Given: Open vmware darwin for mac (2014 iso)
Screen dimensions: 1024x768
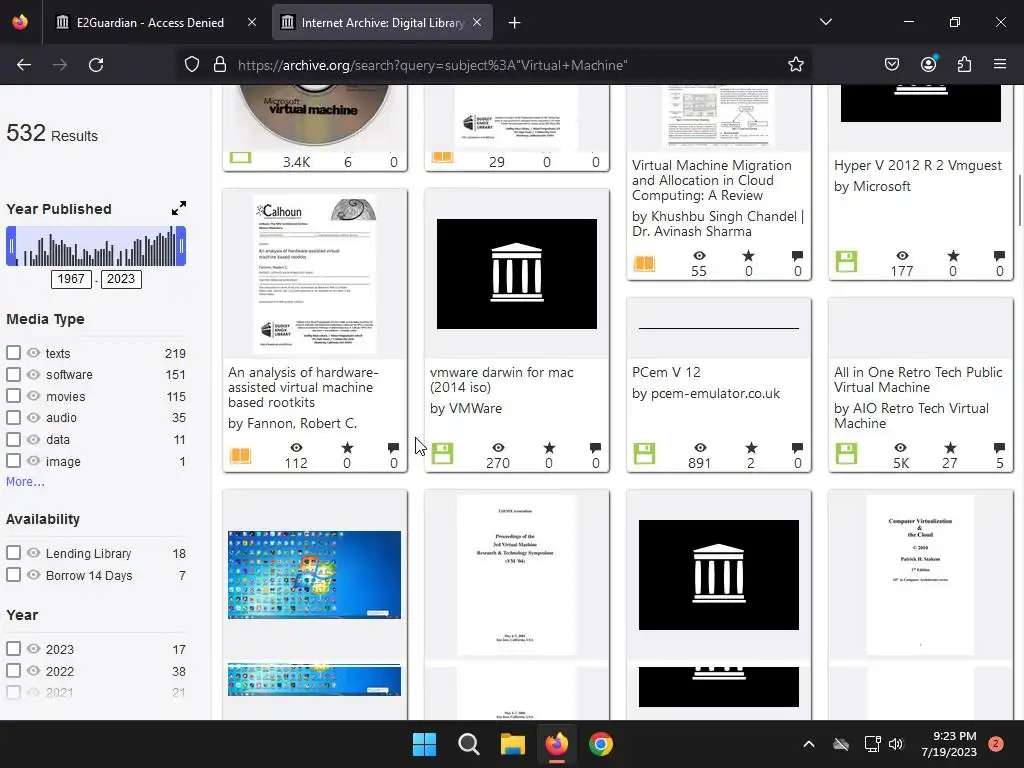Looking at the screenshot, I should tap(502, 379).
